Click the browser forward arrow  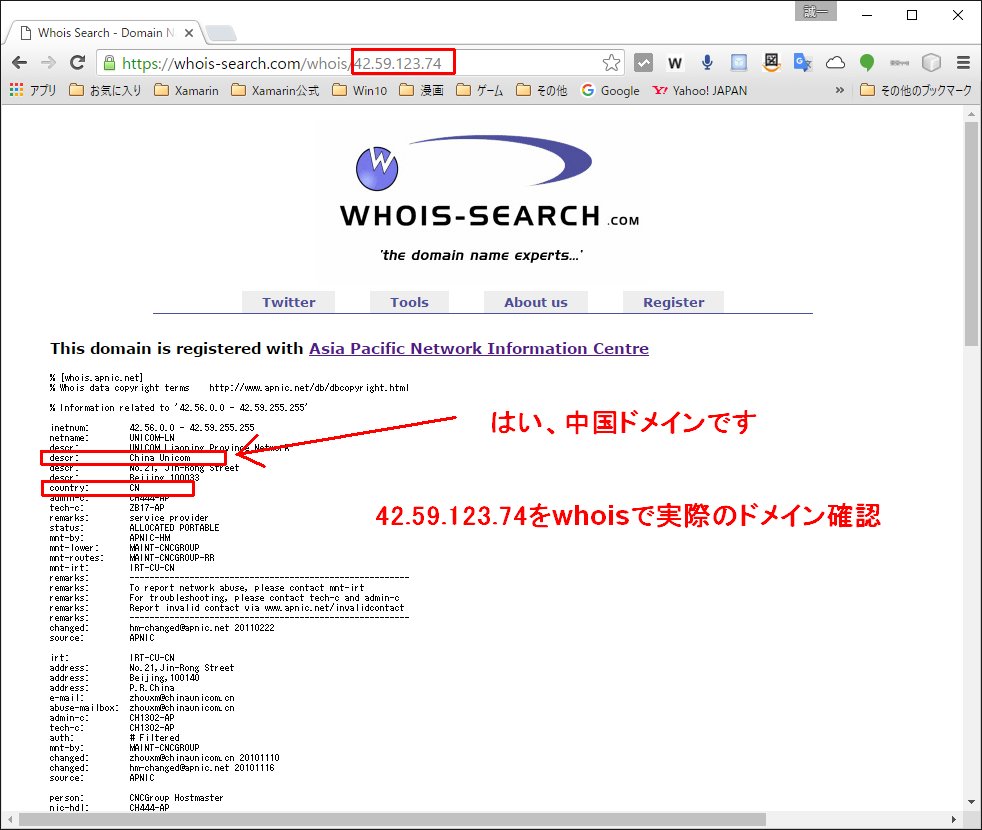click(x=48, y=63)
